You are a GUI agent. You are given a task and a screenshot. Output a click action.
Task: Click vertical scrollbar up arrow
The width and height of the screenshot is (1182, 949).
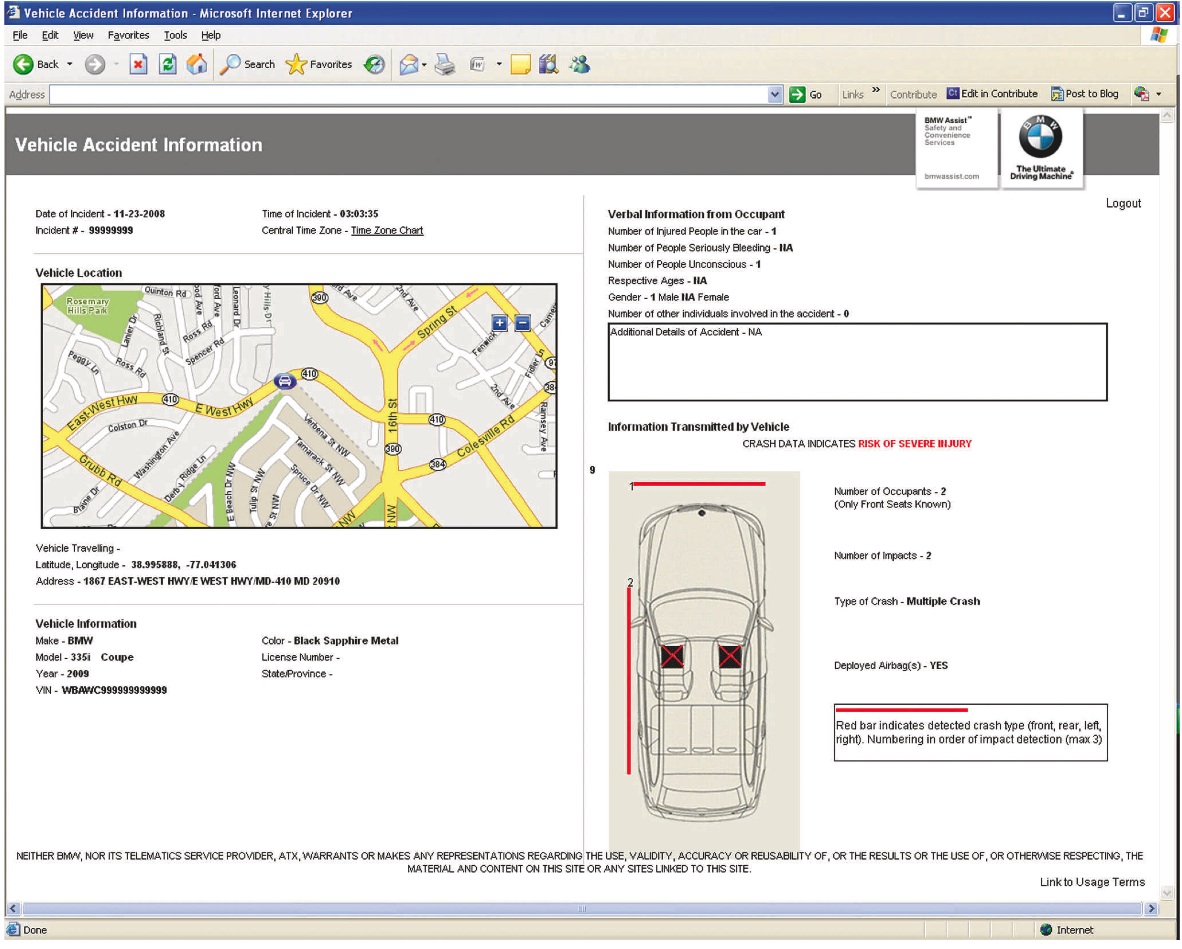[x=1167, y=115]
